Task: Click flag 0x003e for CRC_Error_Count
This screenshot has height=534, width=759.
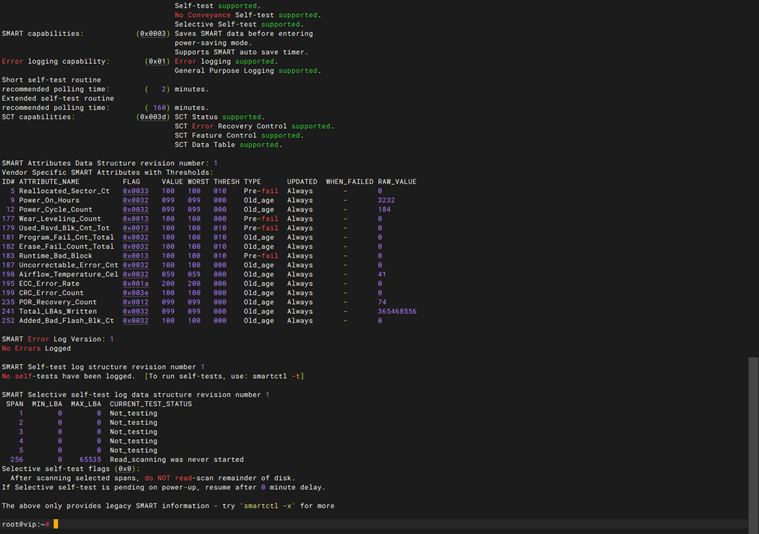Action: coord(136,293)
